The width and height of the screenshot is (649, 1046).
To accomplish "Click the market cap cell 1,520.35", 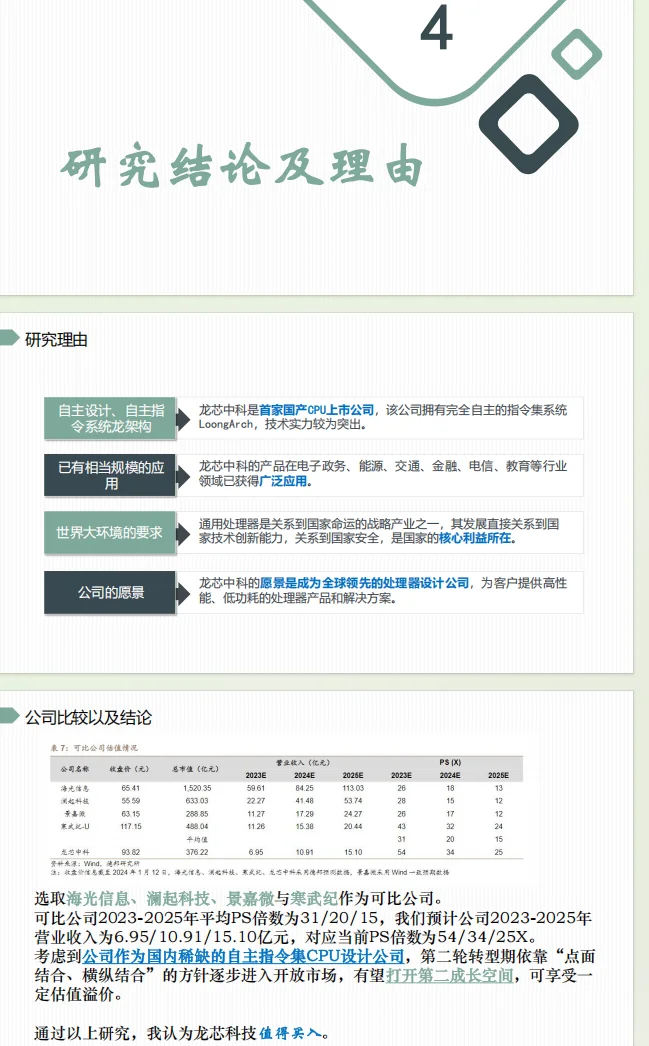I will pos(197,789).
